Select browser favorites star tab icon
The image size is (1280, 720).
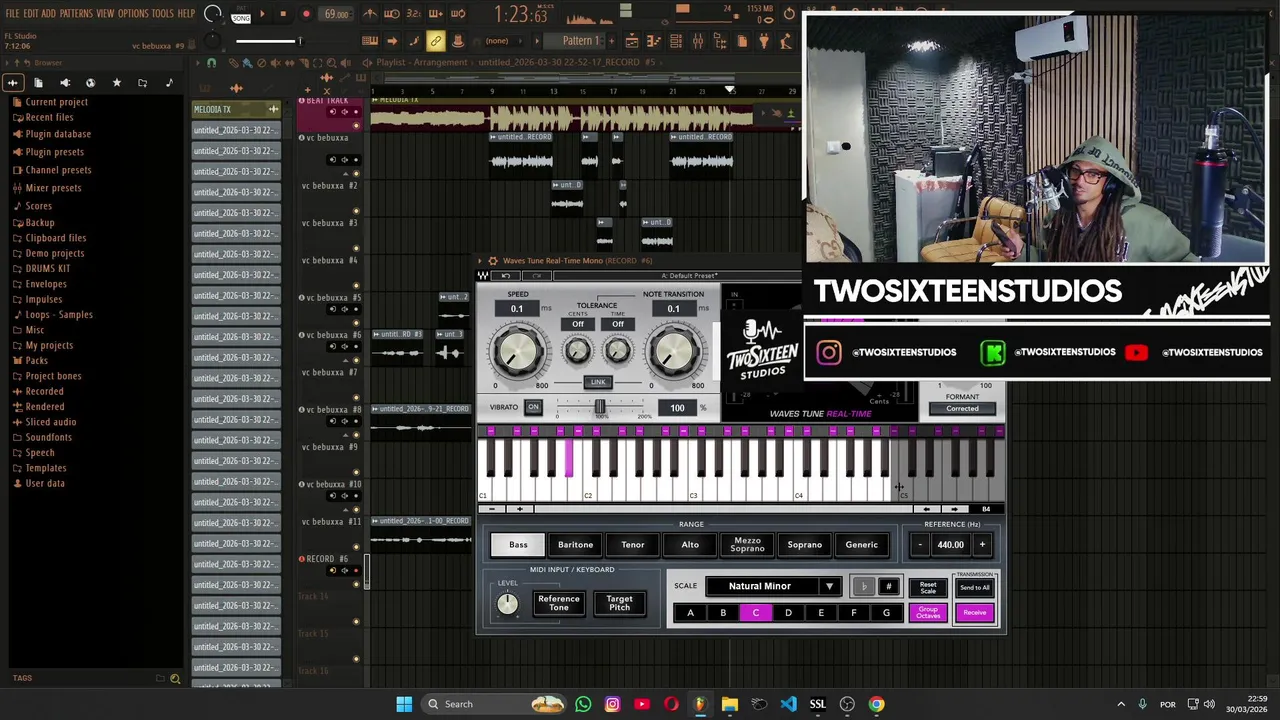click(116, 83)
